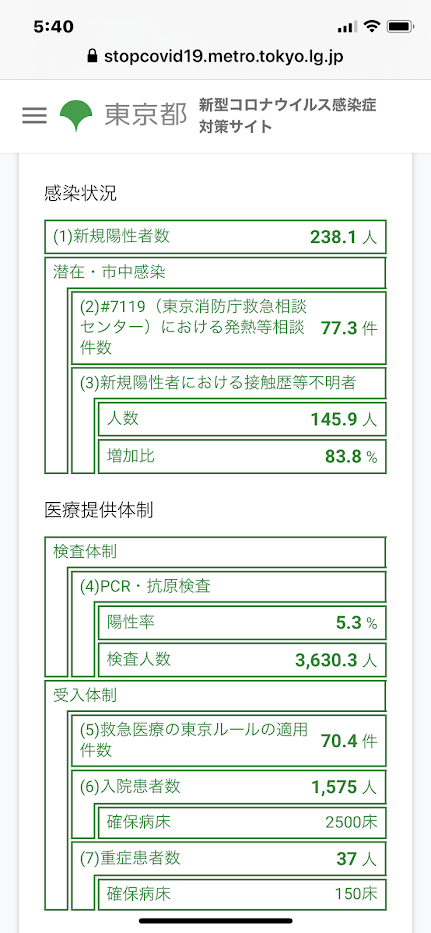Select the (2)#7119 発熱等相談件数 box

(229, 328)
